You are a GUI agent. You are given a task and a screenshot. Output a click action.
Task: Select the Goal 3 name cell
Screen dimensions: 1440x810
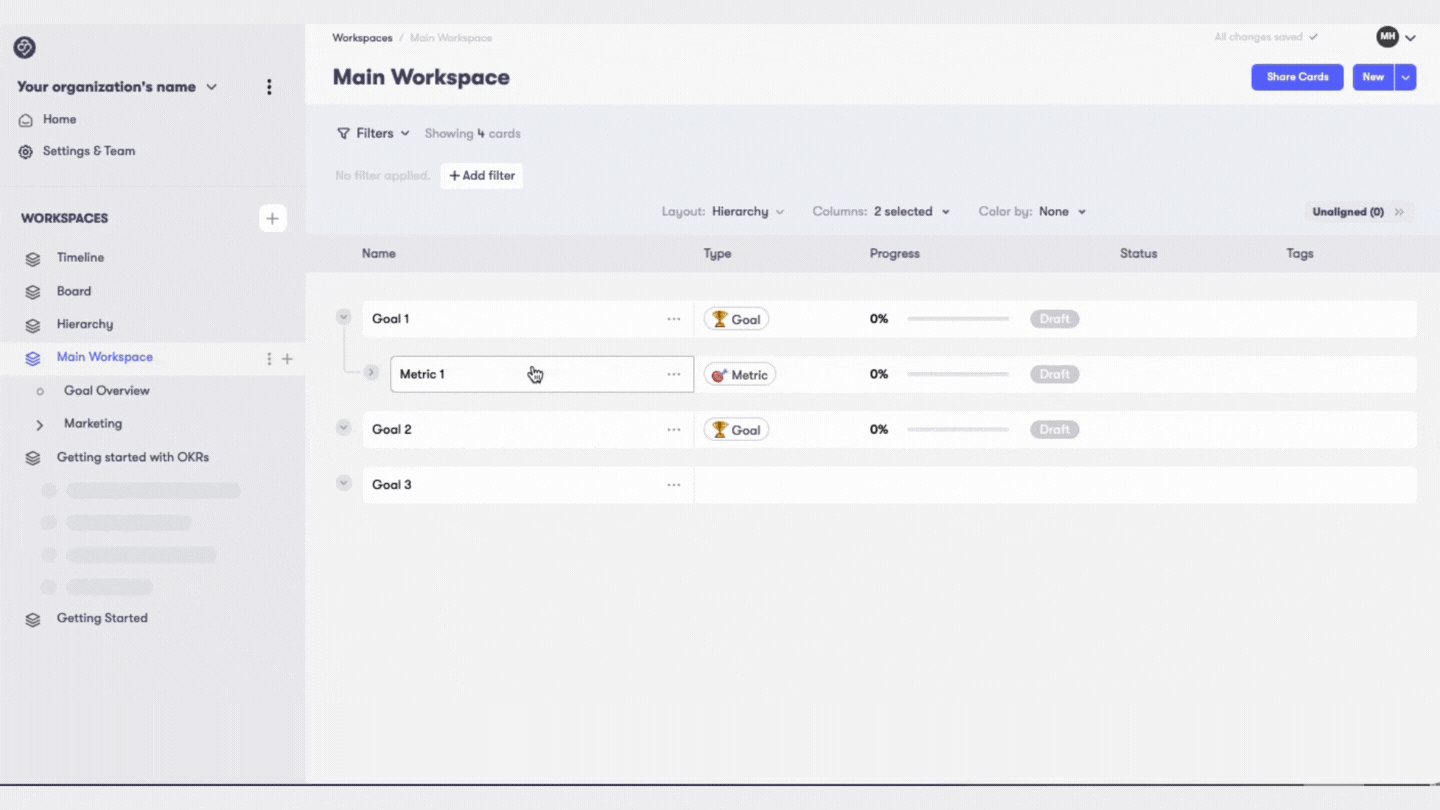[x=528, y=485]
